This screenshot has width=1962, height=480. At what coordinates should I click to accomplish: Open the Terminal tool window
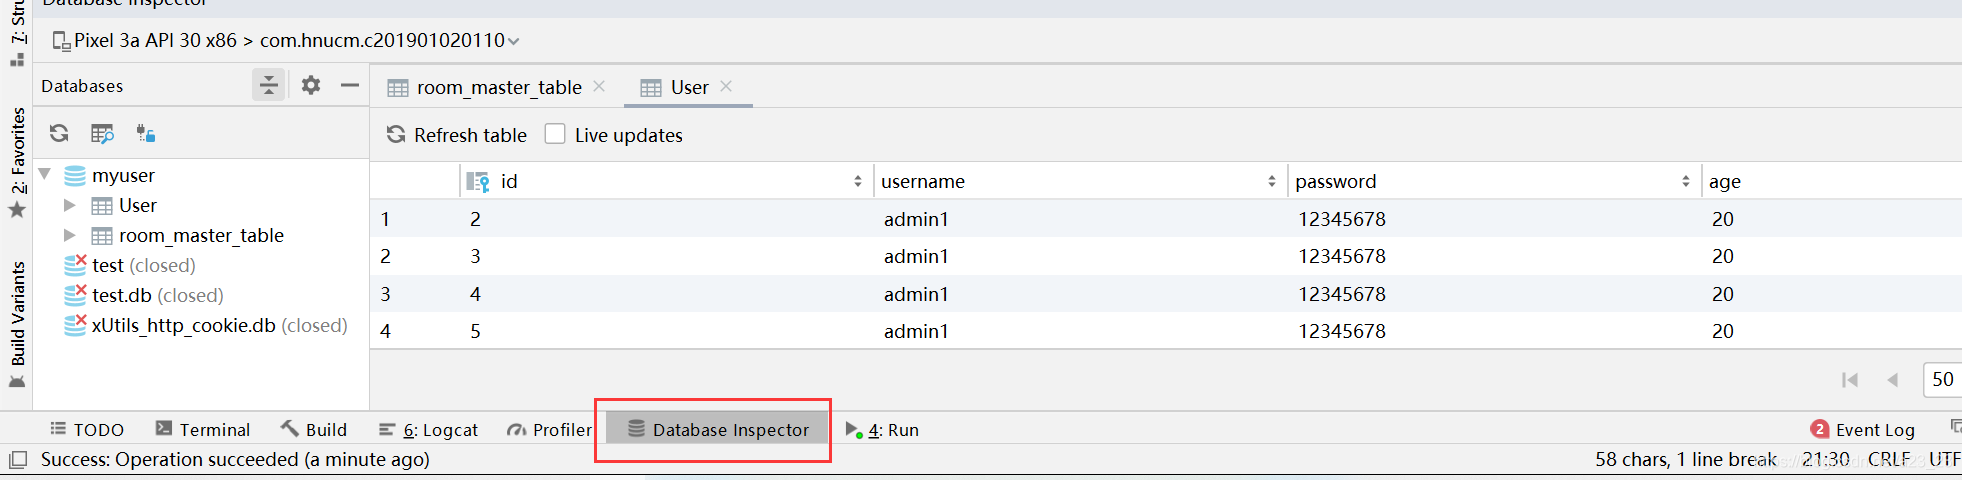tap(203, 429)
